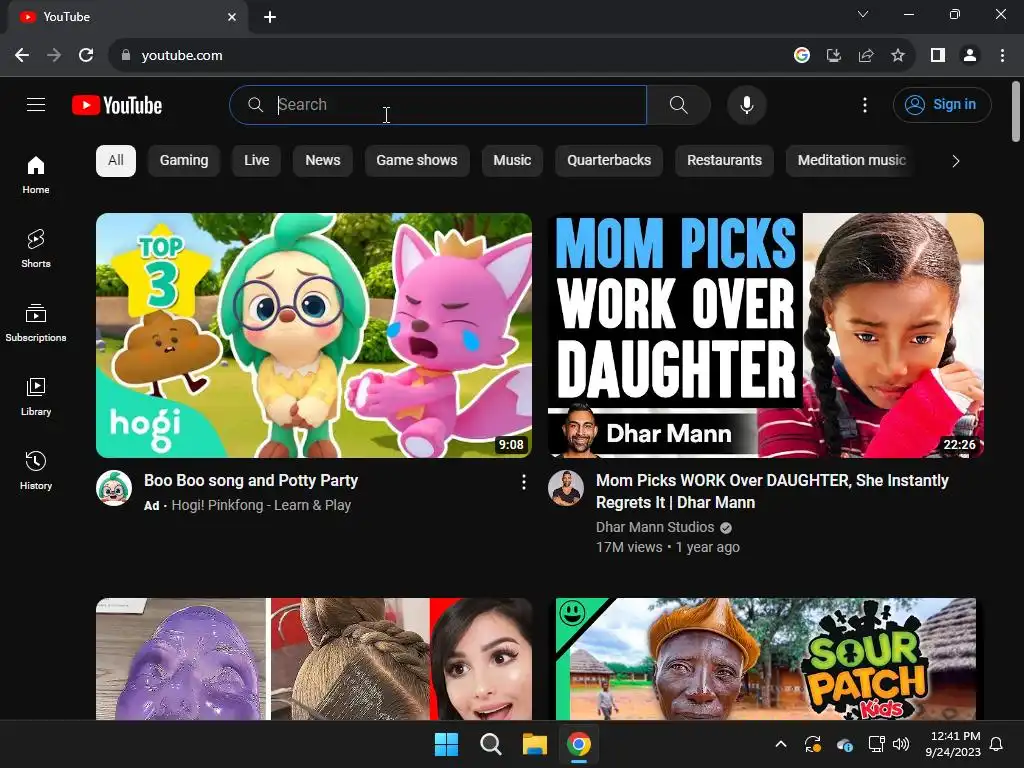Image resolution: width=1024 pixels, height=768 pixels.
Task: Click the Chrome taskbar icon
Action: (x=579, y=744)
